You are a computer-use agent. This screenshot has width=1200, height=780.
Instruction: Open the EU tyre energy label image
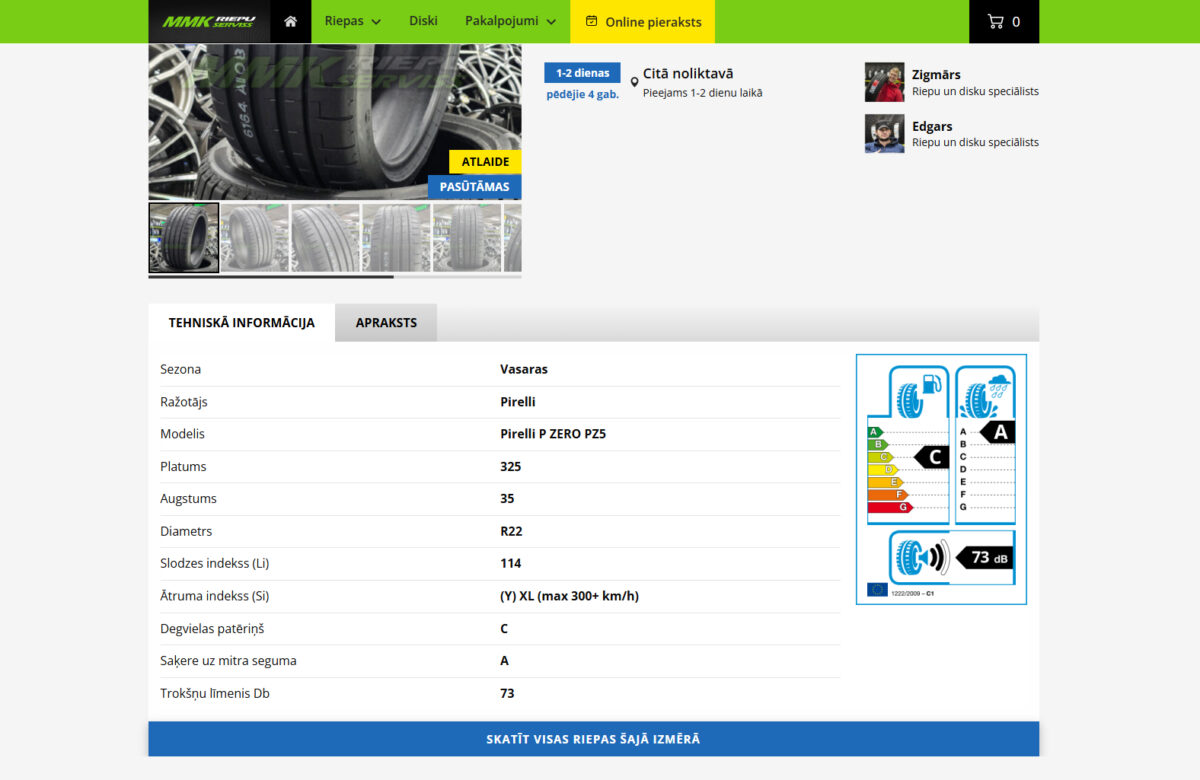tap(941, 479)
